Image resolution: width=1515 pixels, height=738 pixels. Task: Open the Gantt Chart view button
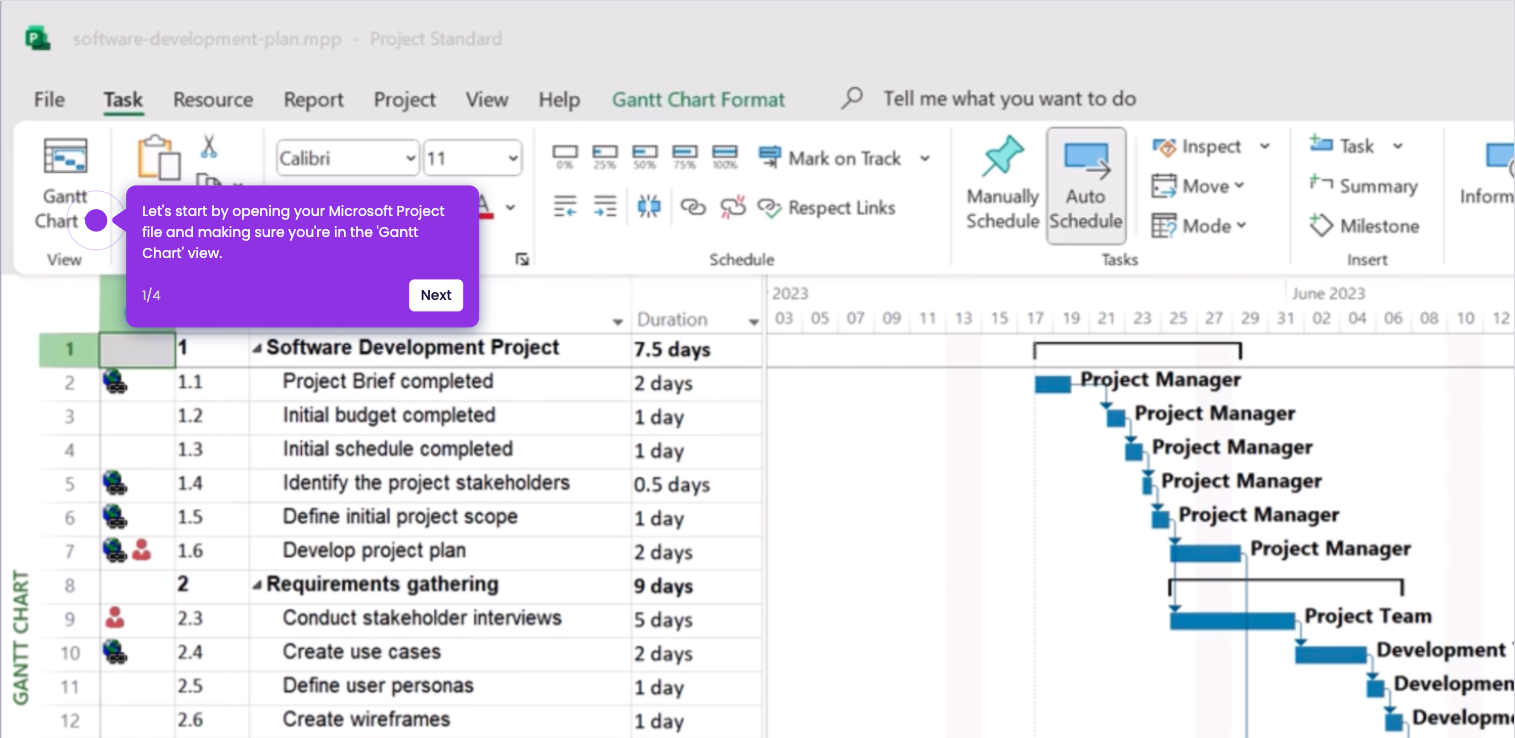[x=65, y=185]
